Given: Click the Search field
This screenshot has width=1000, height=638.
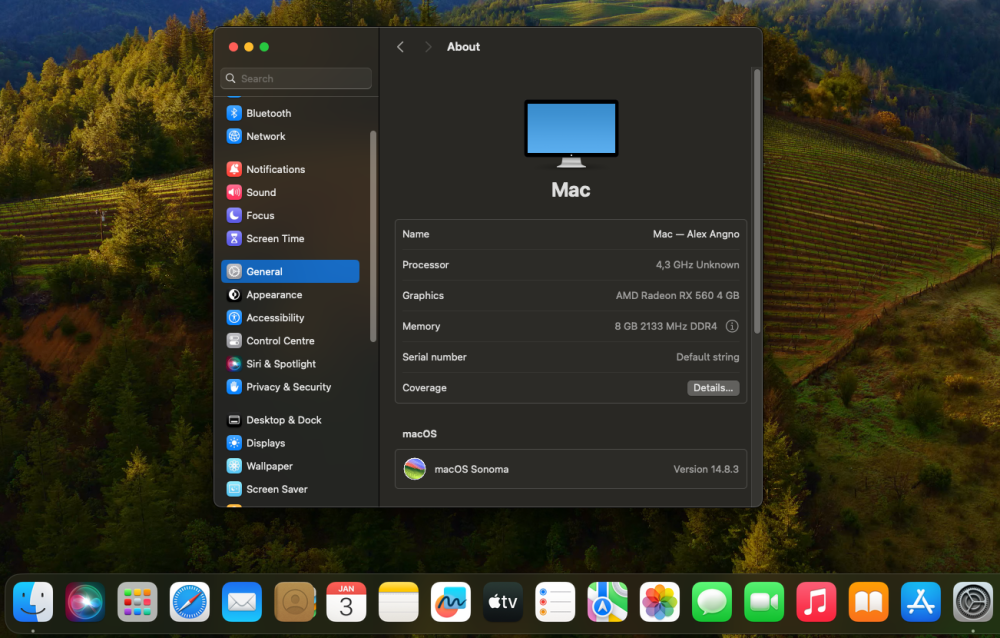Looking at the screenshot, I should [x=296, y=78].
